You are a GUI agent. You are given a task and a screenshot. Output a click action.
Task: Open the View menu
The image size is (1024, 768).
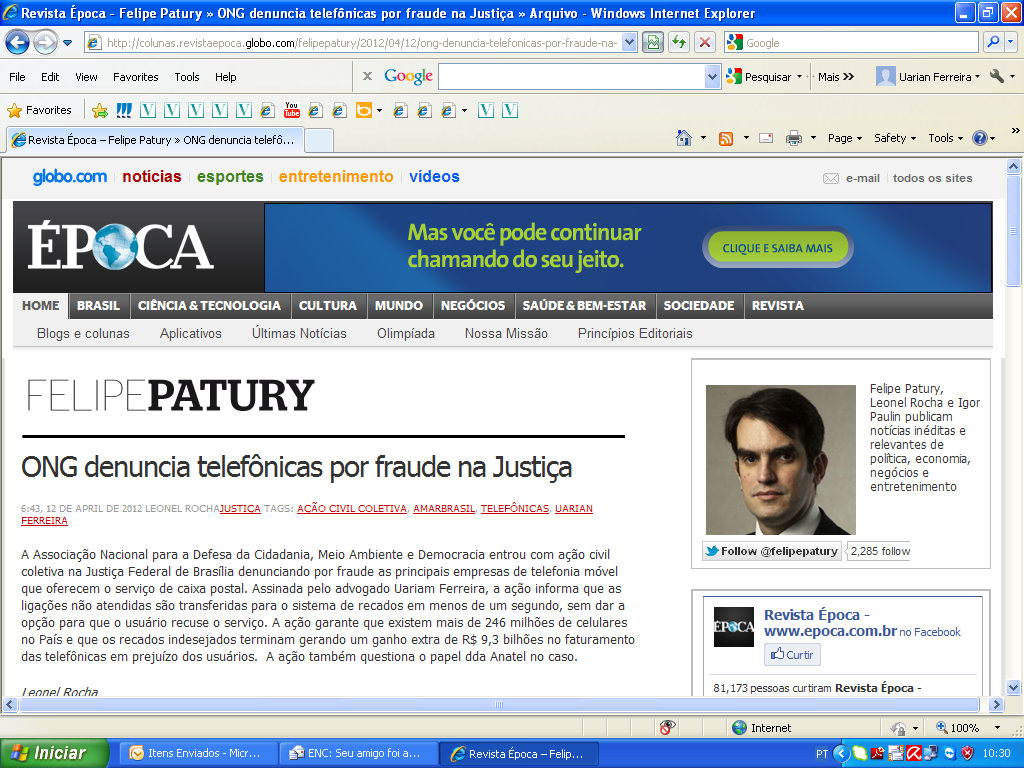pos(86,77)
